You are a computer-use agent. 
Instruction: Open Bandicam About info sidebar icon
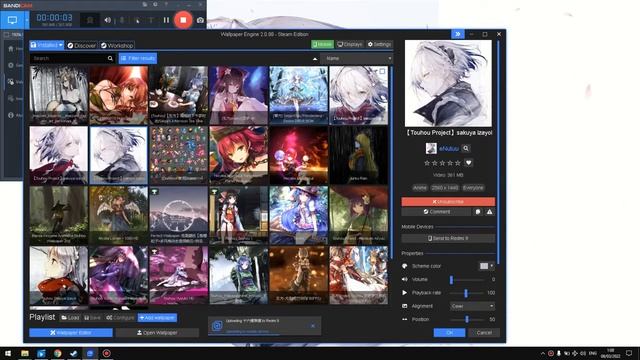11,115
